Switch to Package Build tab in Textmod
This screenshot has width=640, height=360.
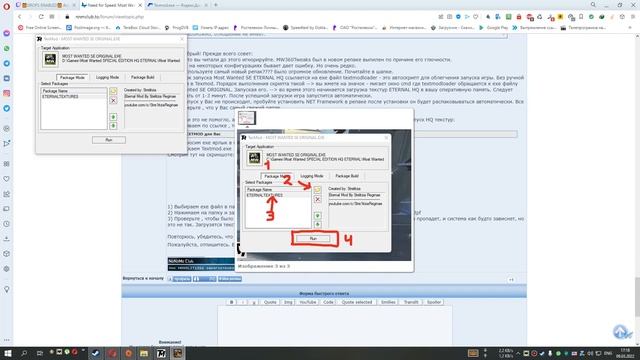point(142,77)
